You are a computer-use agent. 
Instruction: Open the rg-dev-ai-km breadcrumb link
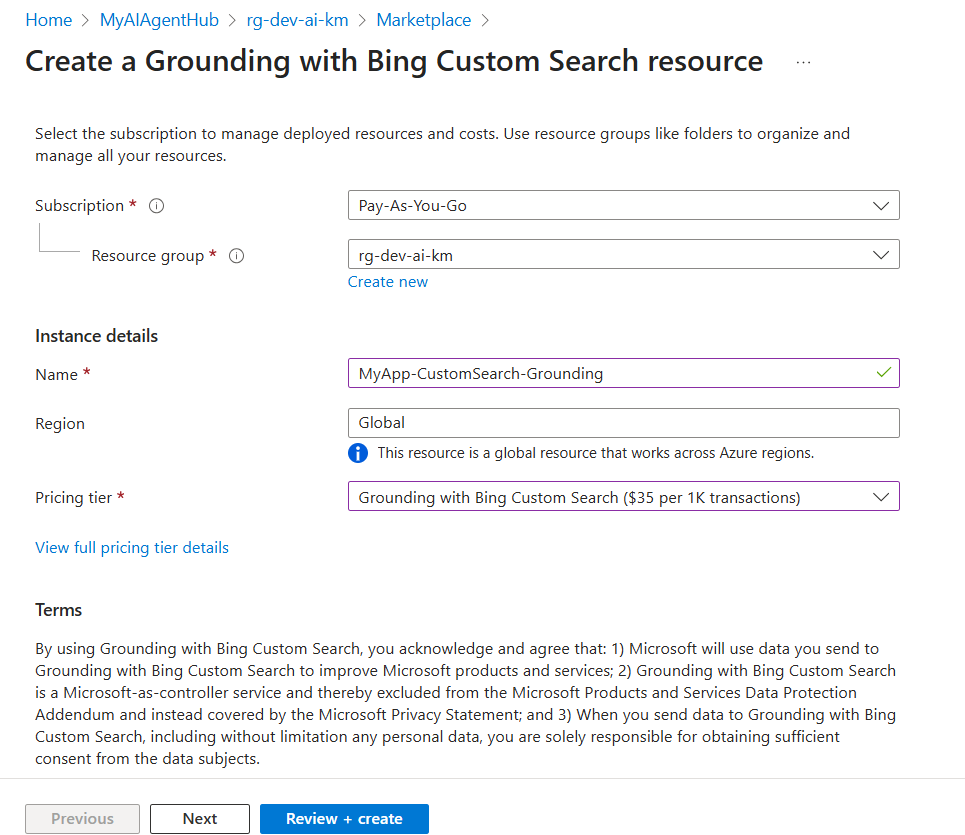297,20
